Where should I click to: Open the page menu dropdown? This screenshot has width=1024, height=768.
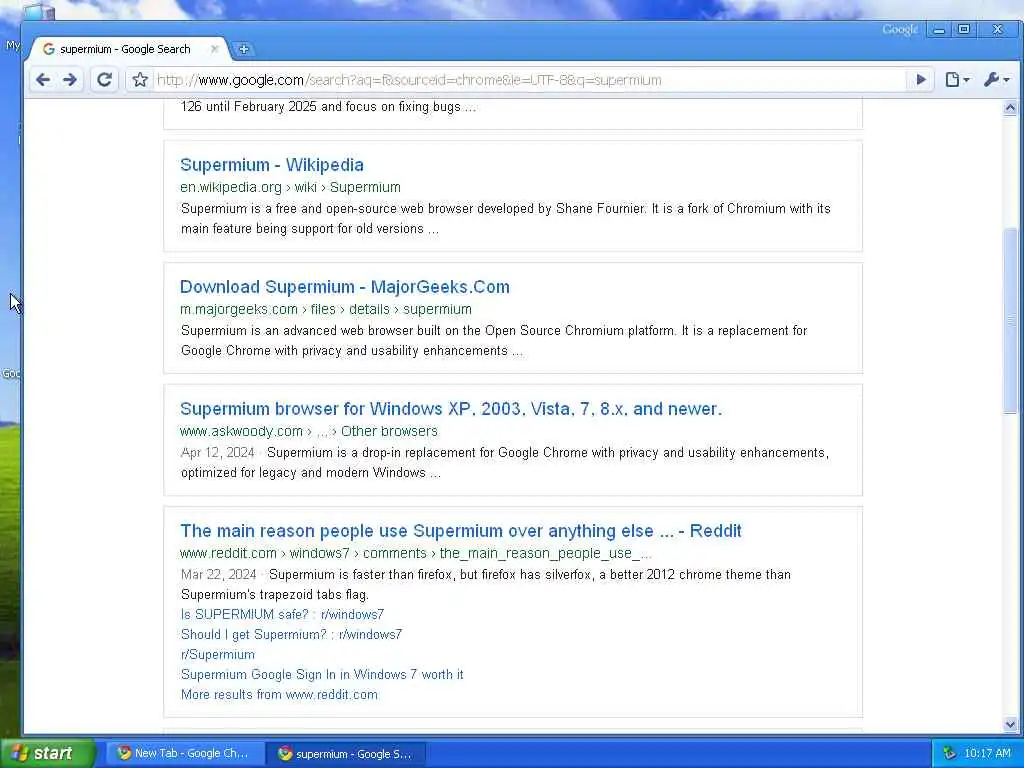[x=957, y=80]
